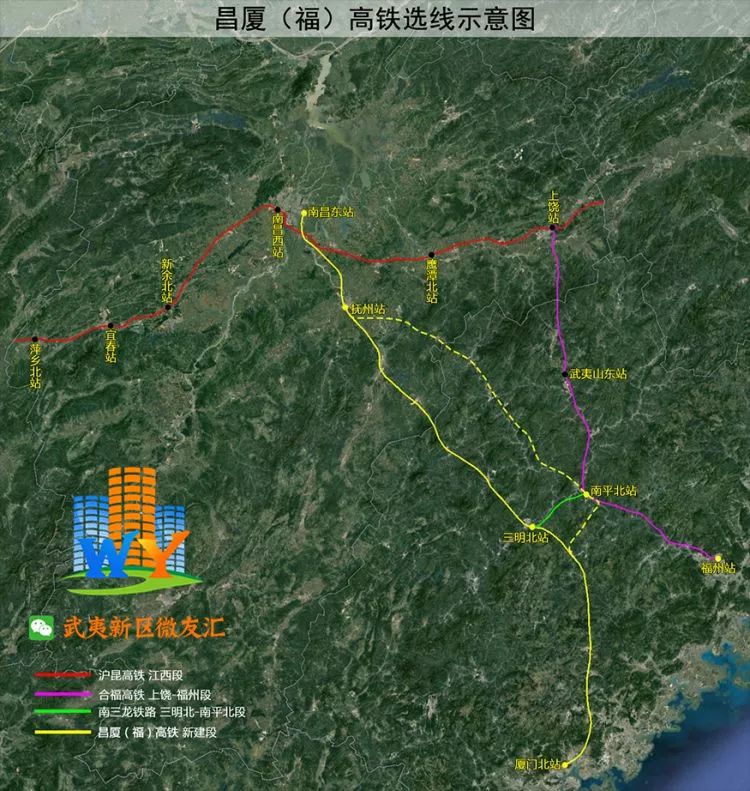The width and height of the screenshot is (750, 791).
Task: Click the yellow dot marker at 南昌东站
Action: [x=304, y=213]
